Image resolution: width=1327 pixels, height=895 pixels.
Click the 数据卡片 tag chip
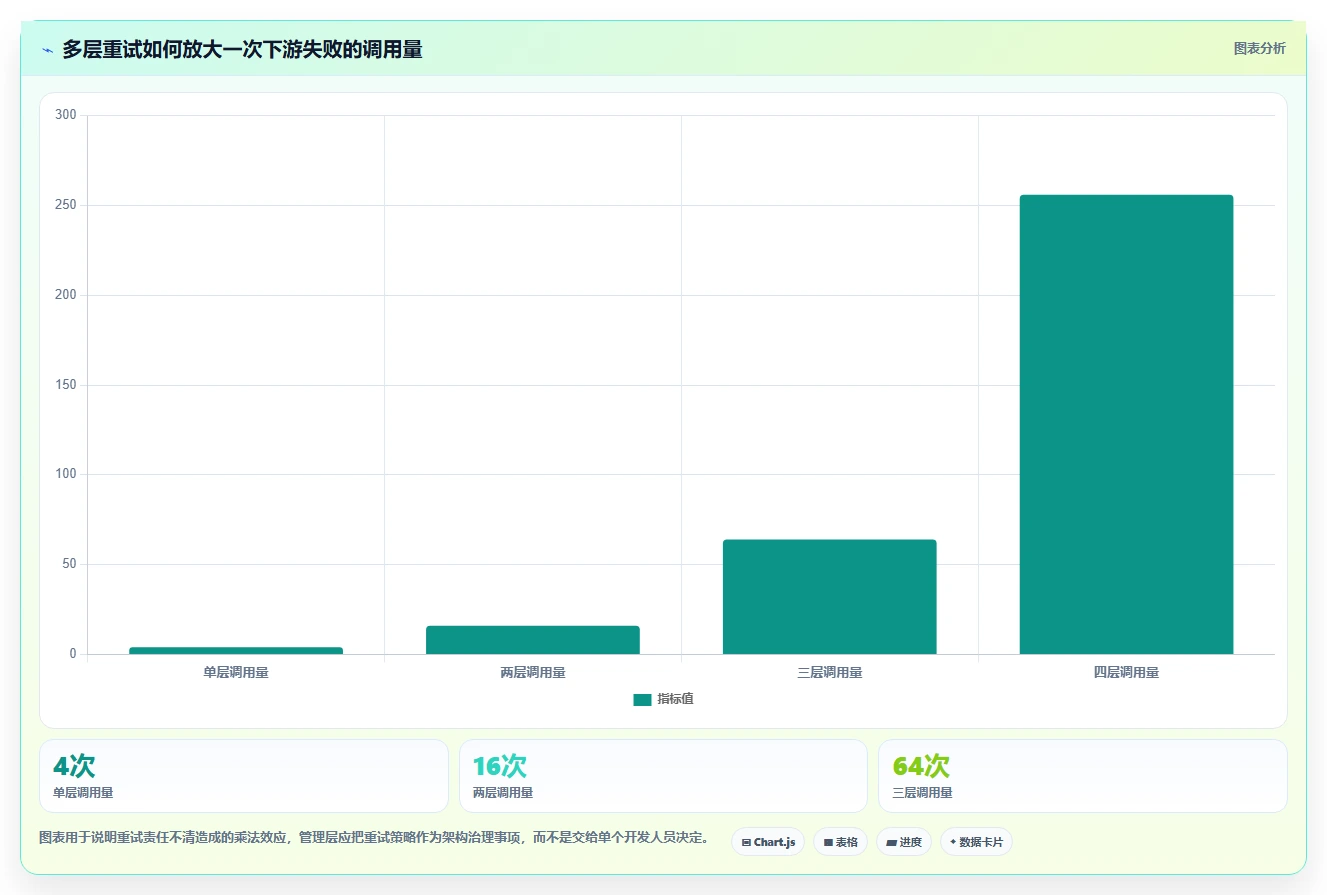pyautogui.click(x=976, y=842)
